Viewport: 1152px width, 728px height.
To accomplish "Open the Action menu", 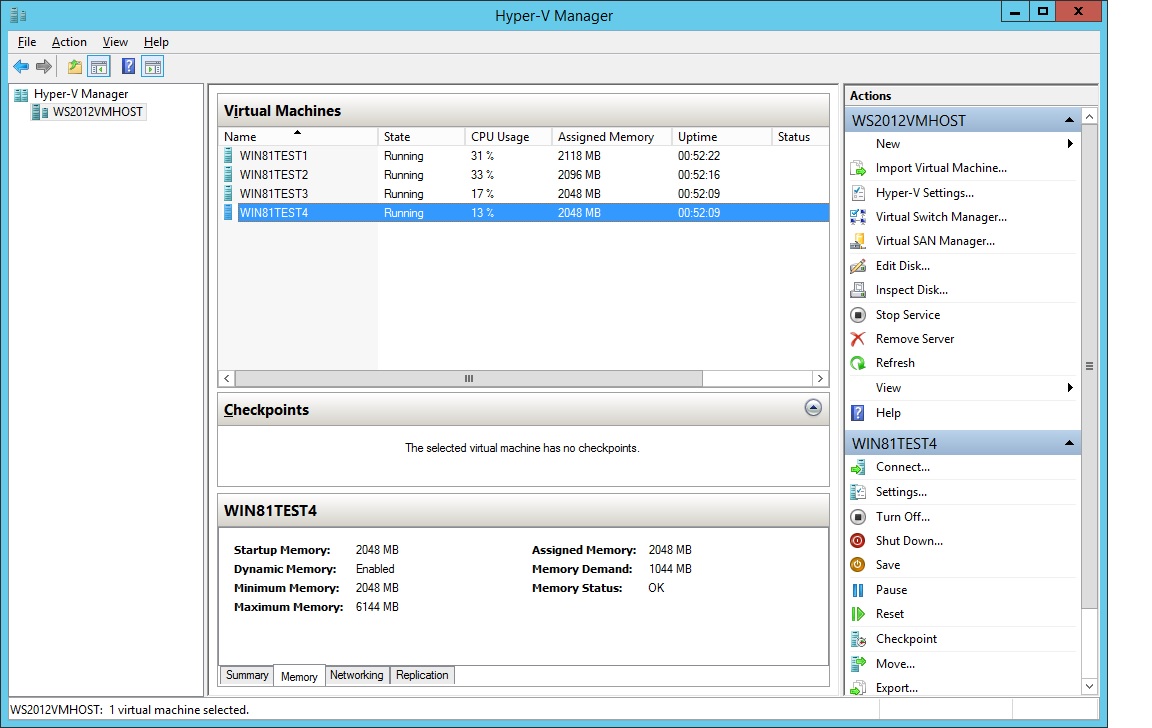I will (69, 42).
